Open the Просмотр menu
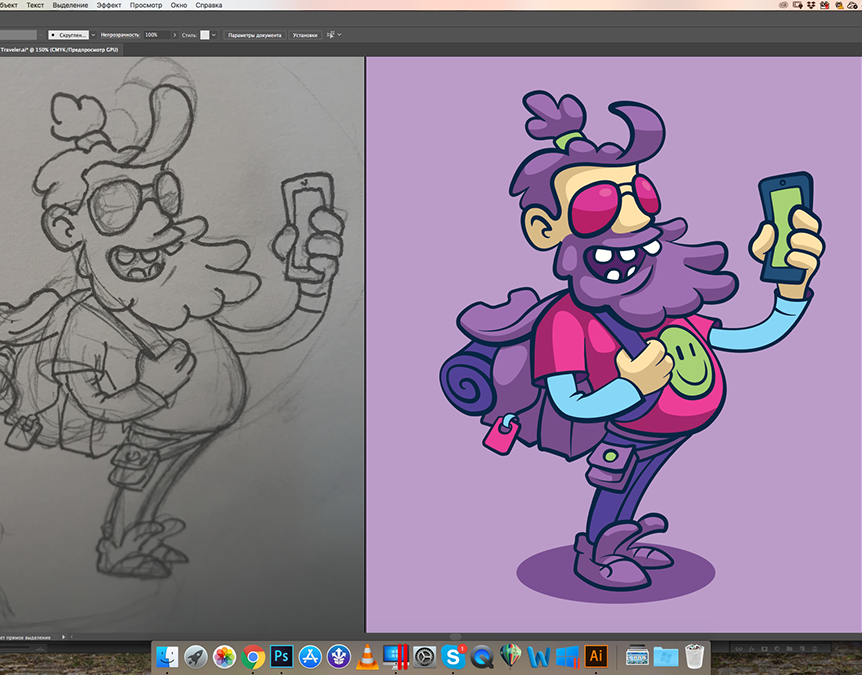Screen dimensions: 862x675 [146, 5]
